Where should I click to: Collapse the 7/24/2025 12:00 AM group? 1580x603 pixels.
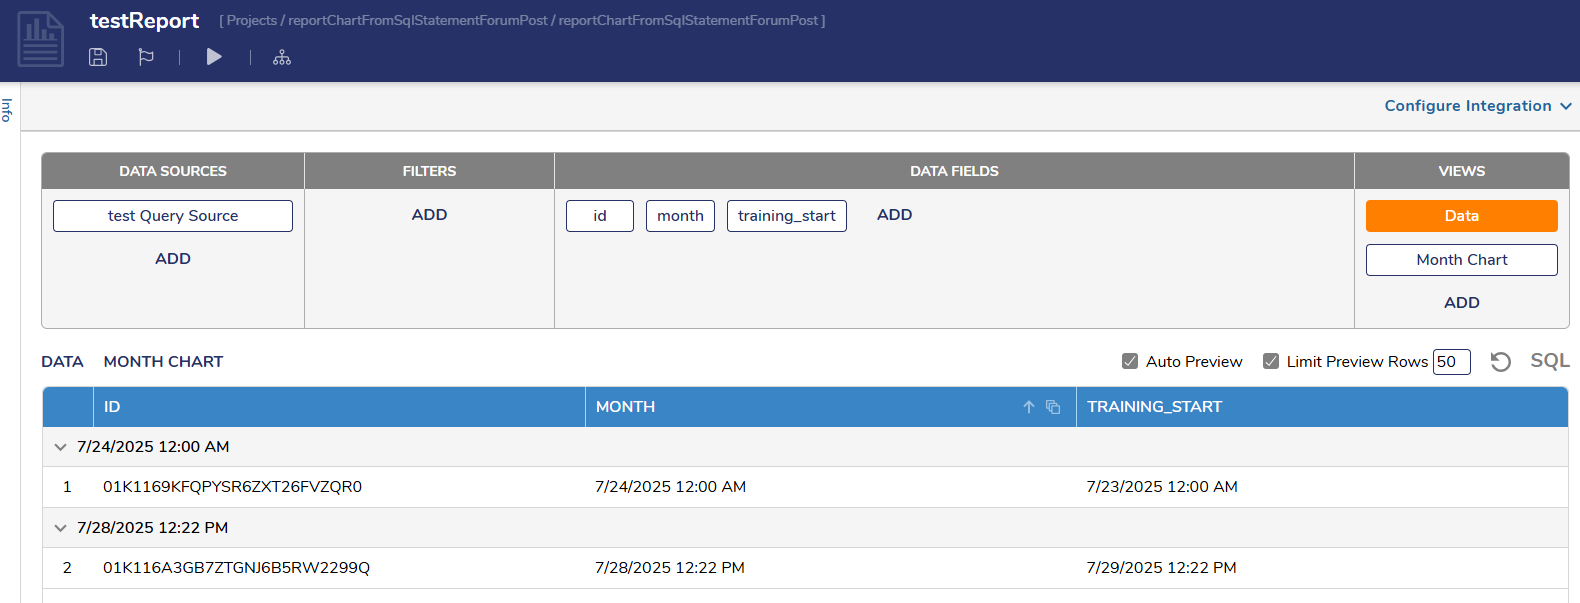(60, 447)
